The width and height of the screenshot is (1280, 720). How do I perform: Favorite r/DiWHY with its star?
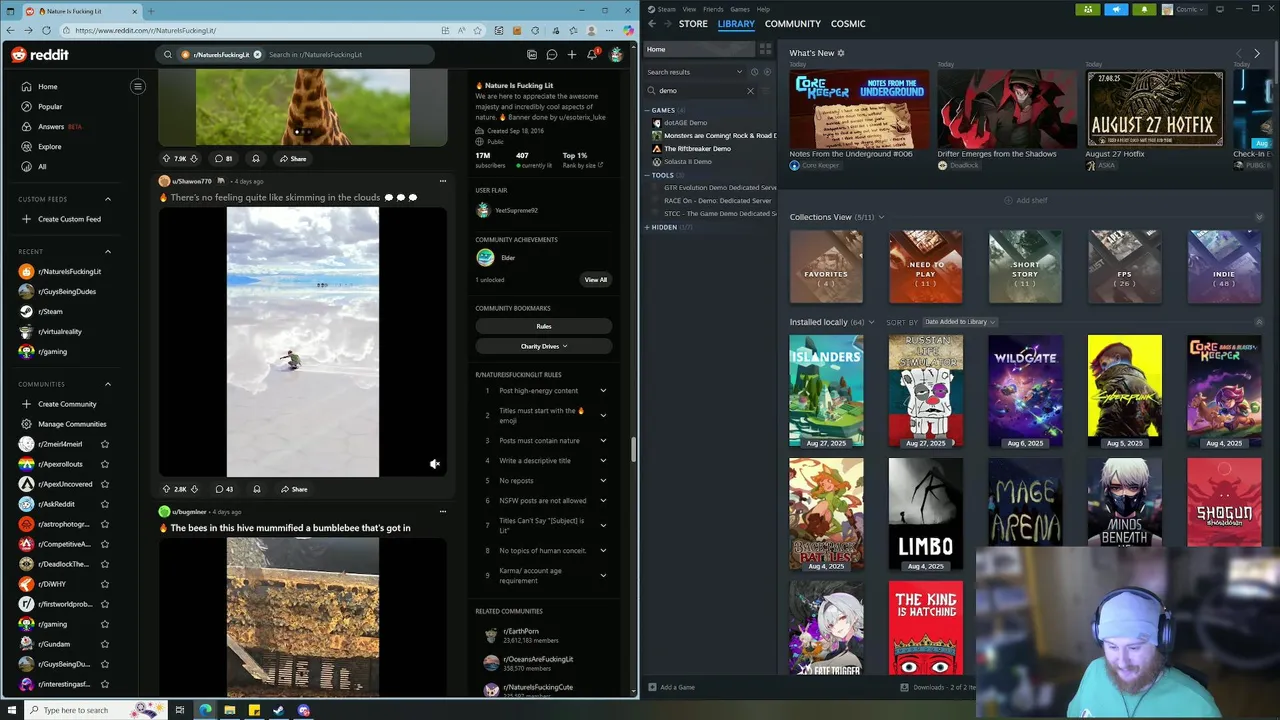pyautogui.click(x=105, y=584)
